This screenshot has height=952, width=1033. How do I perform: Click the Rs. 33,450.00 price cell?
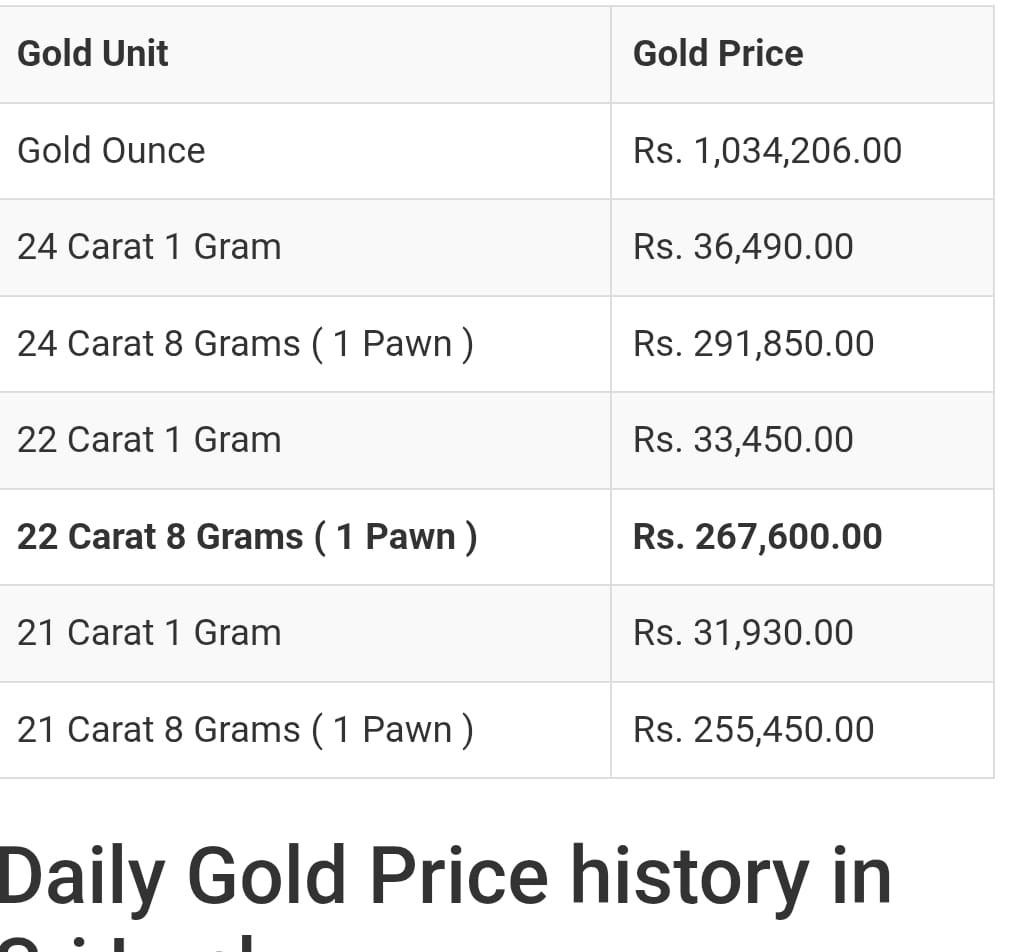tap(743, 440)
